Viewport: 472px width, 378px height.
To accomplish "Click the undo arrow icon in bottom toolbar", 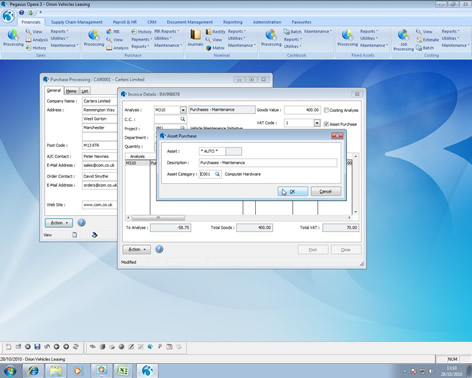I will point(47,347).
